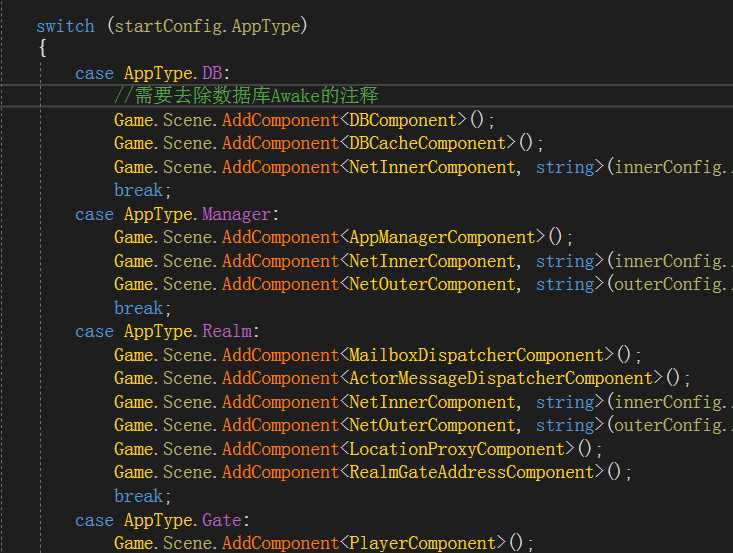Click the opening brace of the switch block

[43, 48]
